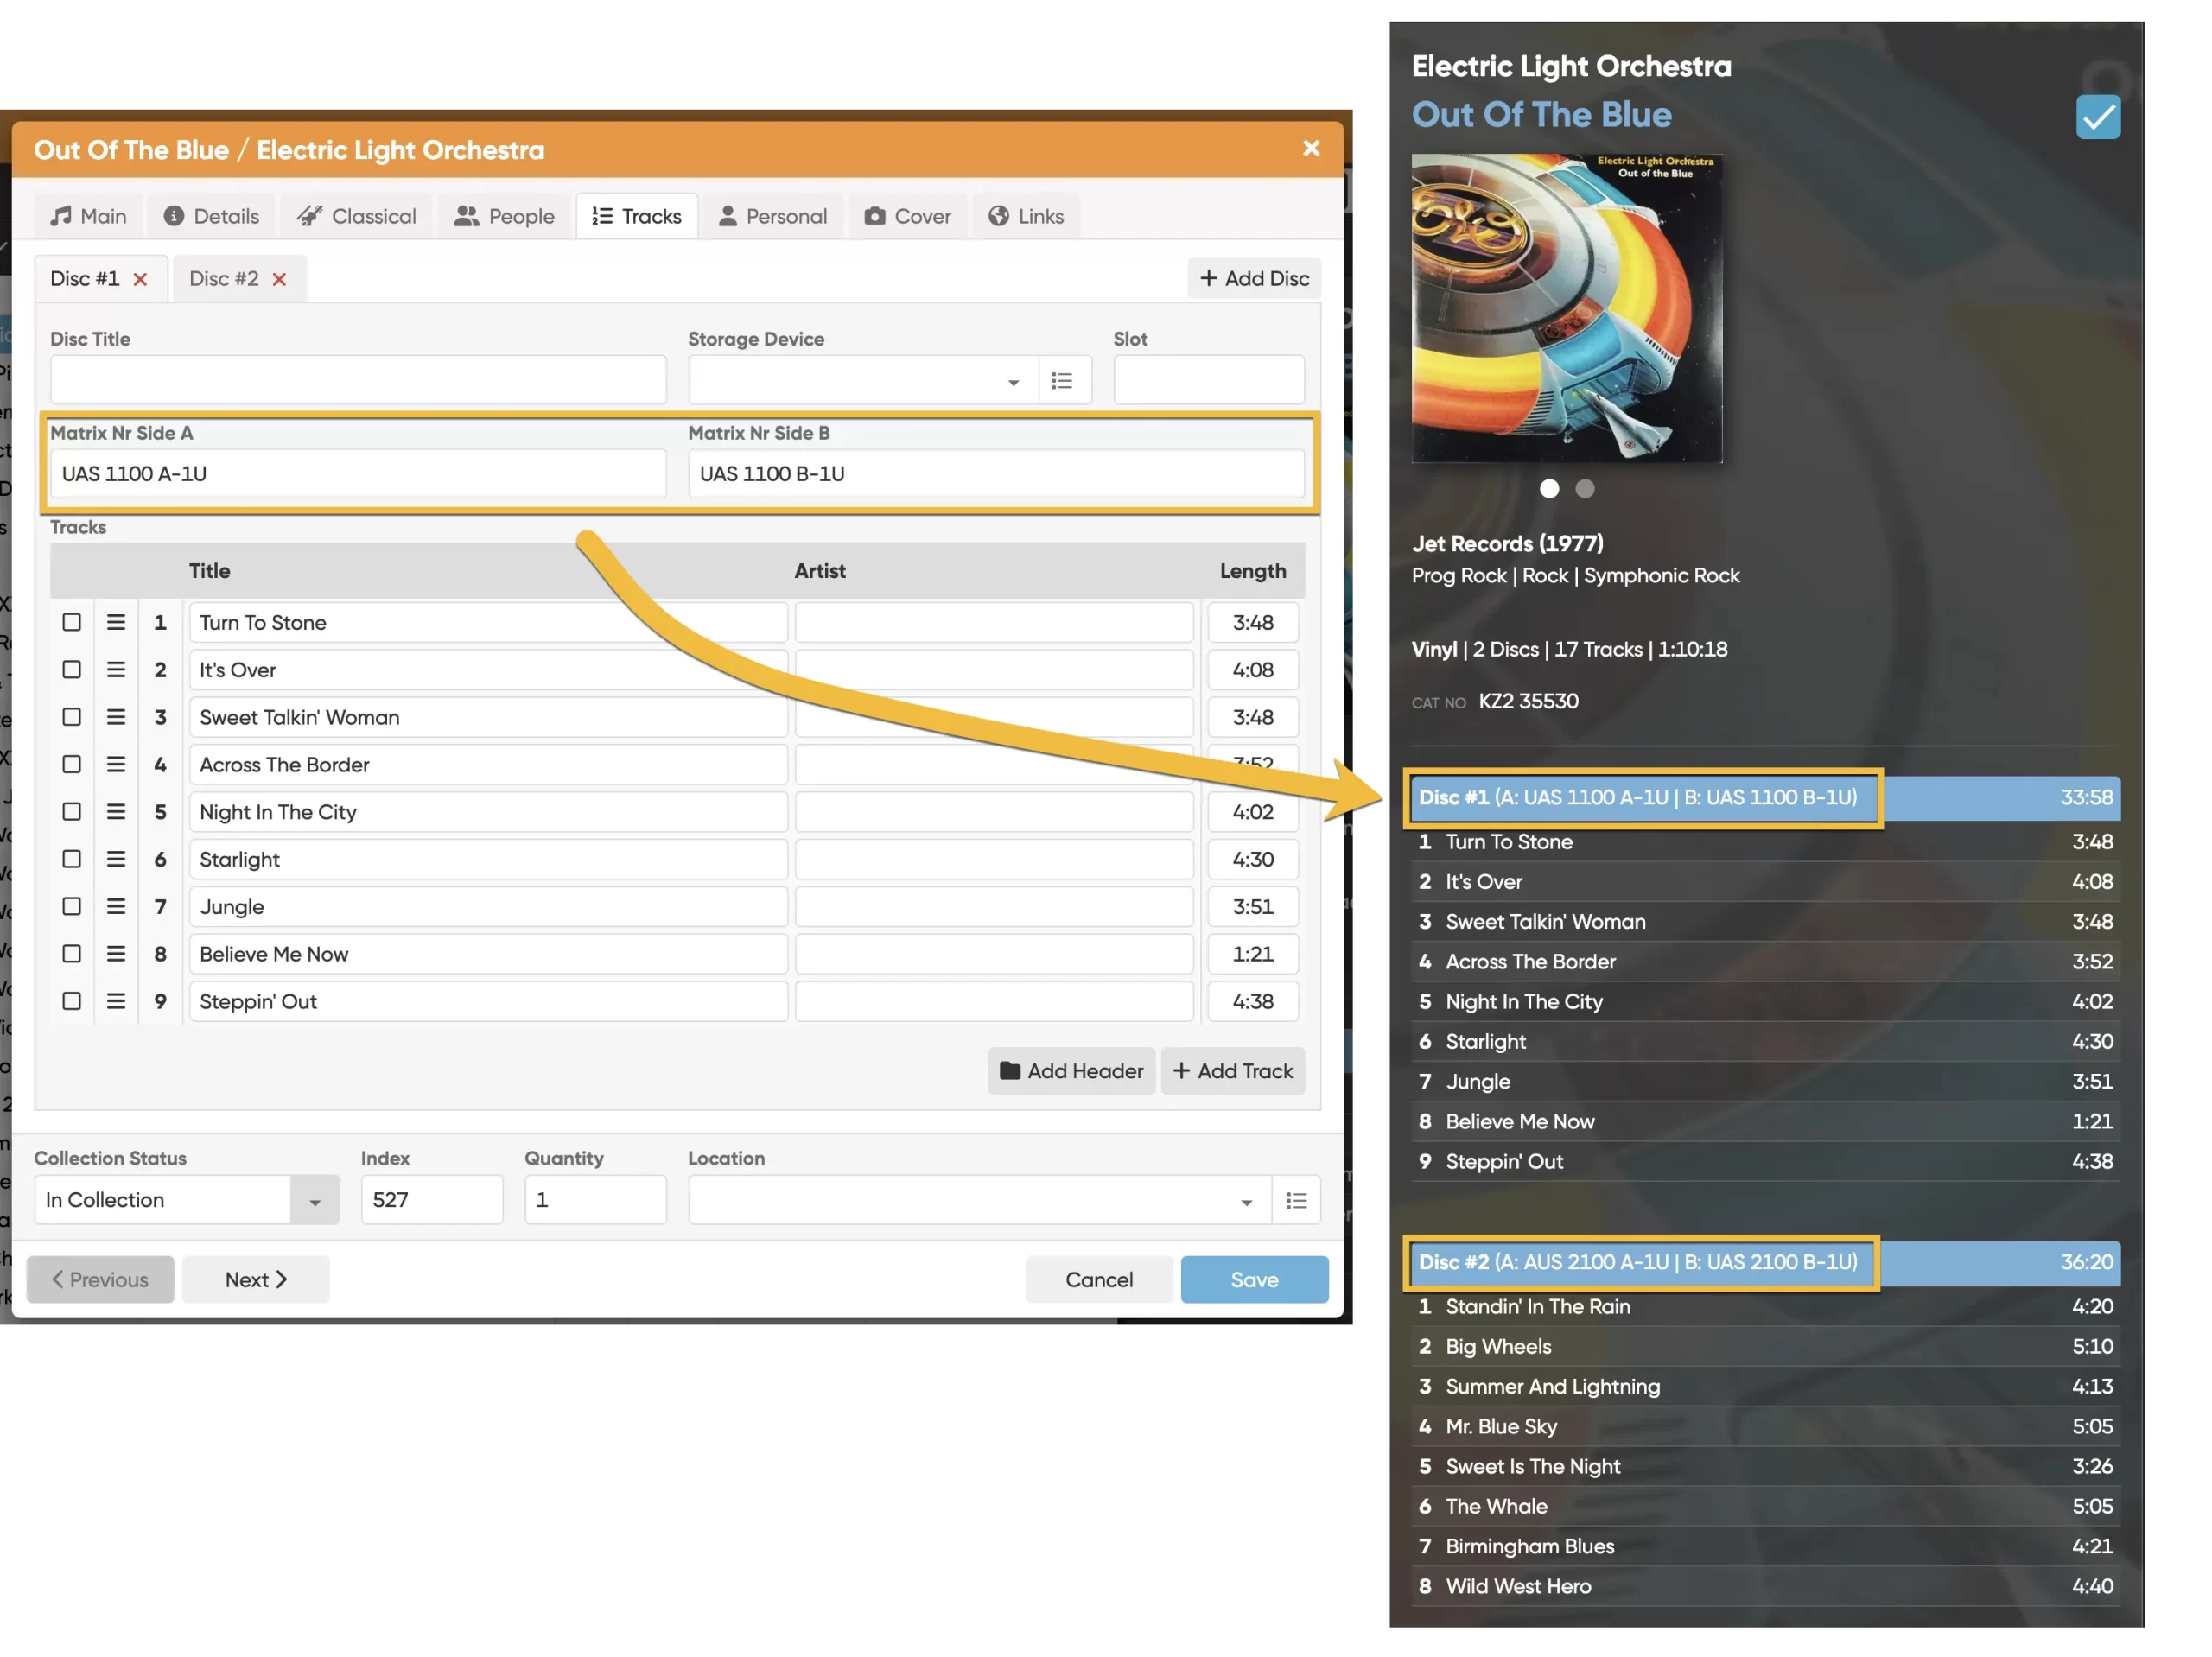Save the album changes

point(1254,1280)
